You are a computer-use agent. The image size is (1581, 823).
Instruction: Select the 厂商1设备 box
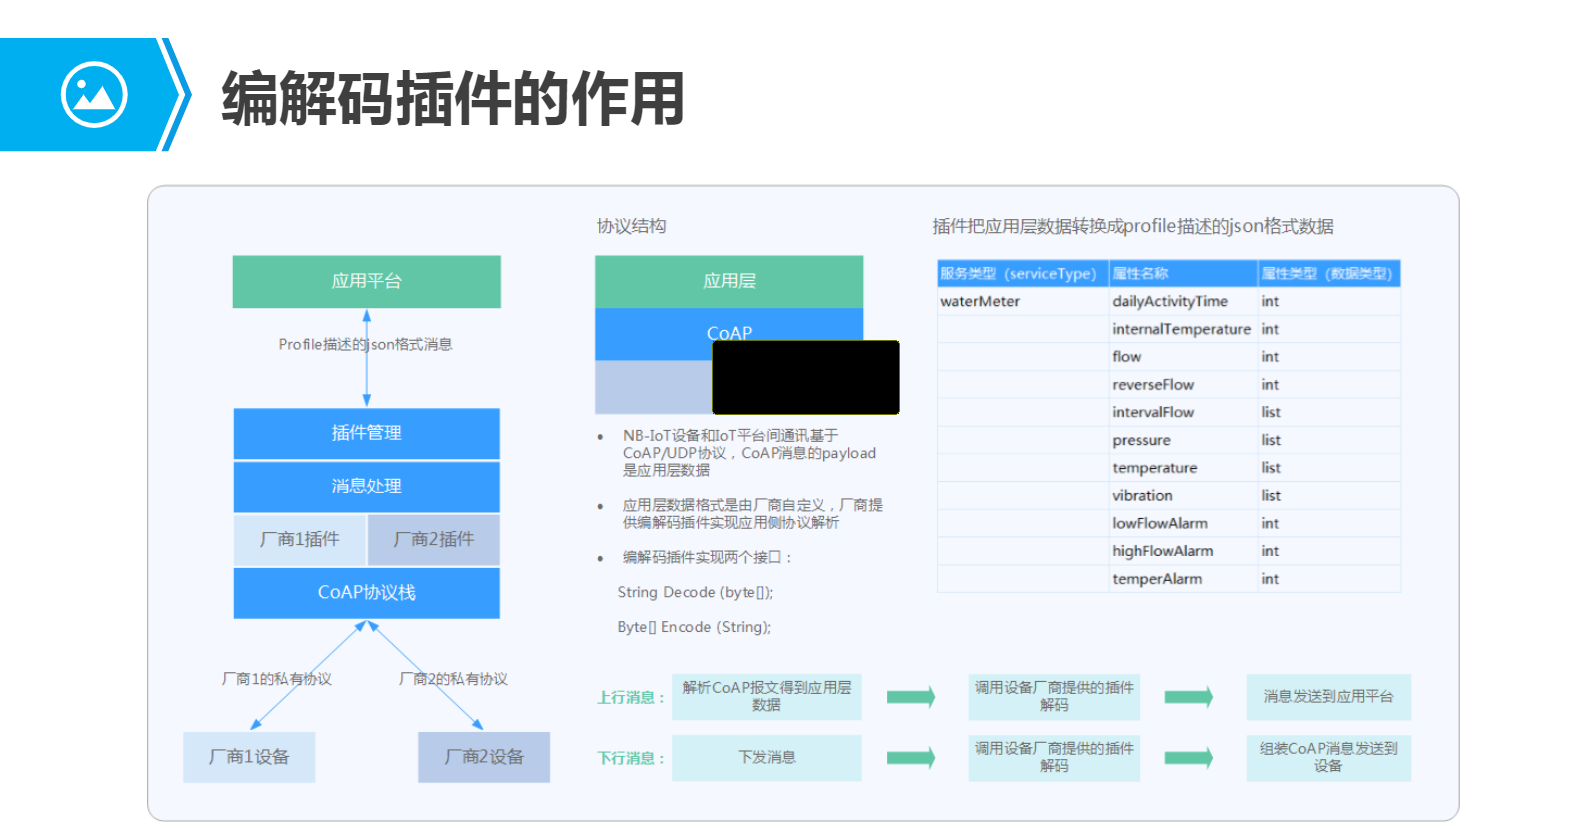tap(249, 757)
